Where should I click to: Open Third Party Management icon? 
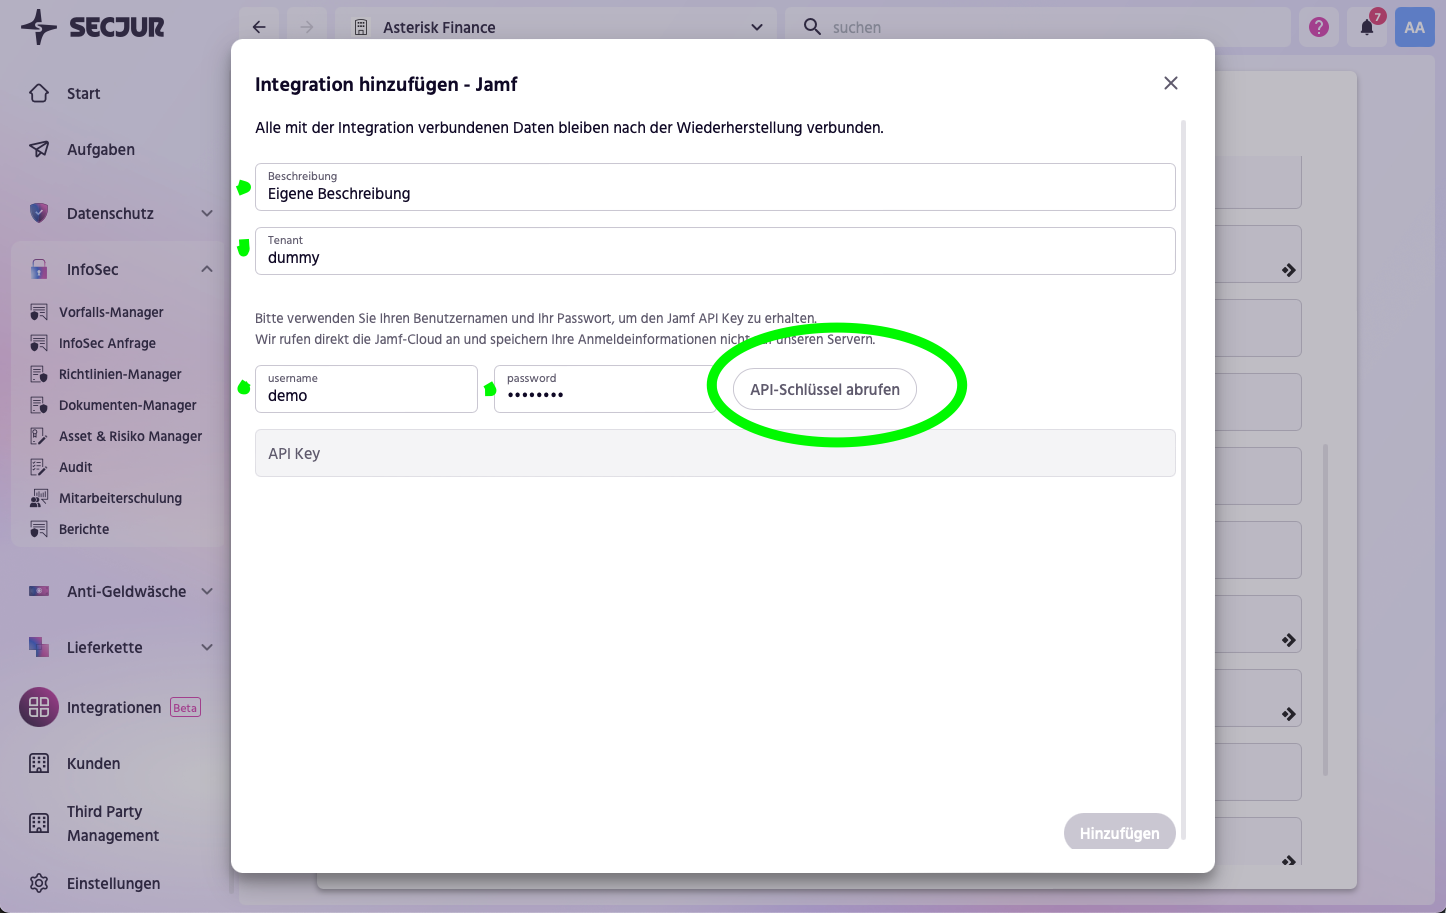pyautogui.click(x=39, y=823)
